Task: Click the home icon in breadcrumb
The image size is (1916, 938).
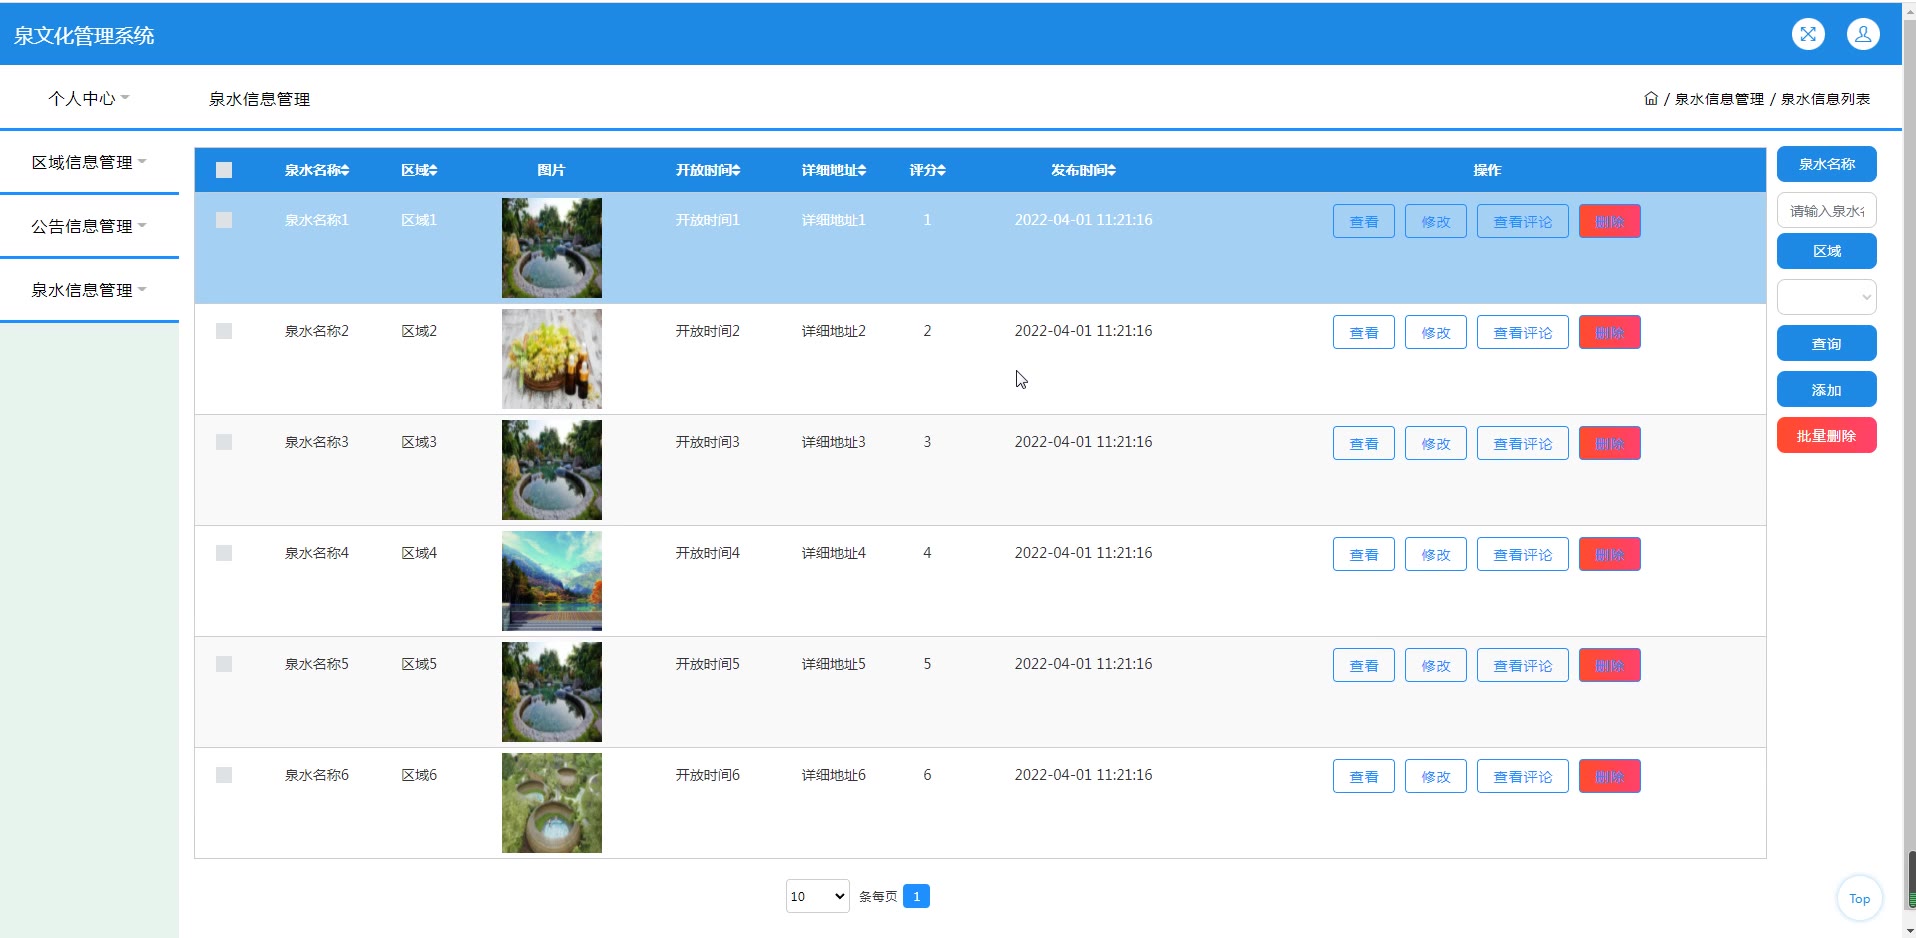Action: click(x=1650, y=99)
